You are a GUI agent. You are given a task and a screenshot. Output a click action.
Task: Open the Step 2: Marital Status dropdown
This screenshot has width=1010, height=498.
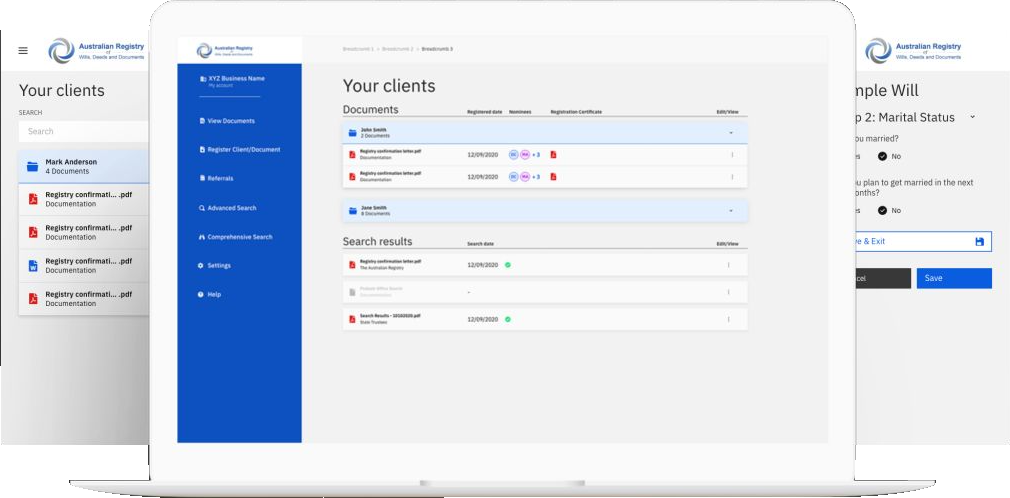click(972, 118)
